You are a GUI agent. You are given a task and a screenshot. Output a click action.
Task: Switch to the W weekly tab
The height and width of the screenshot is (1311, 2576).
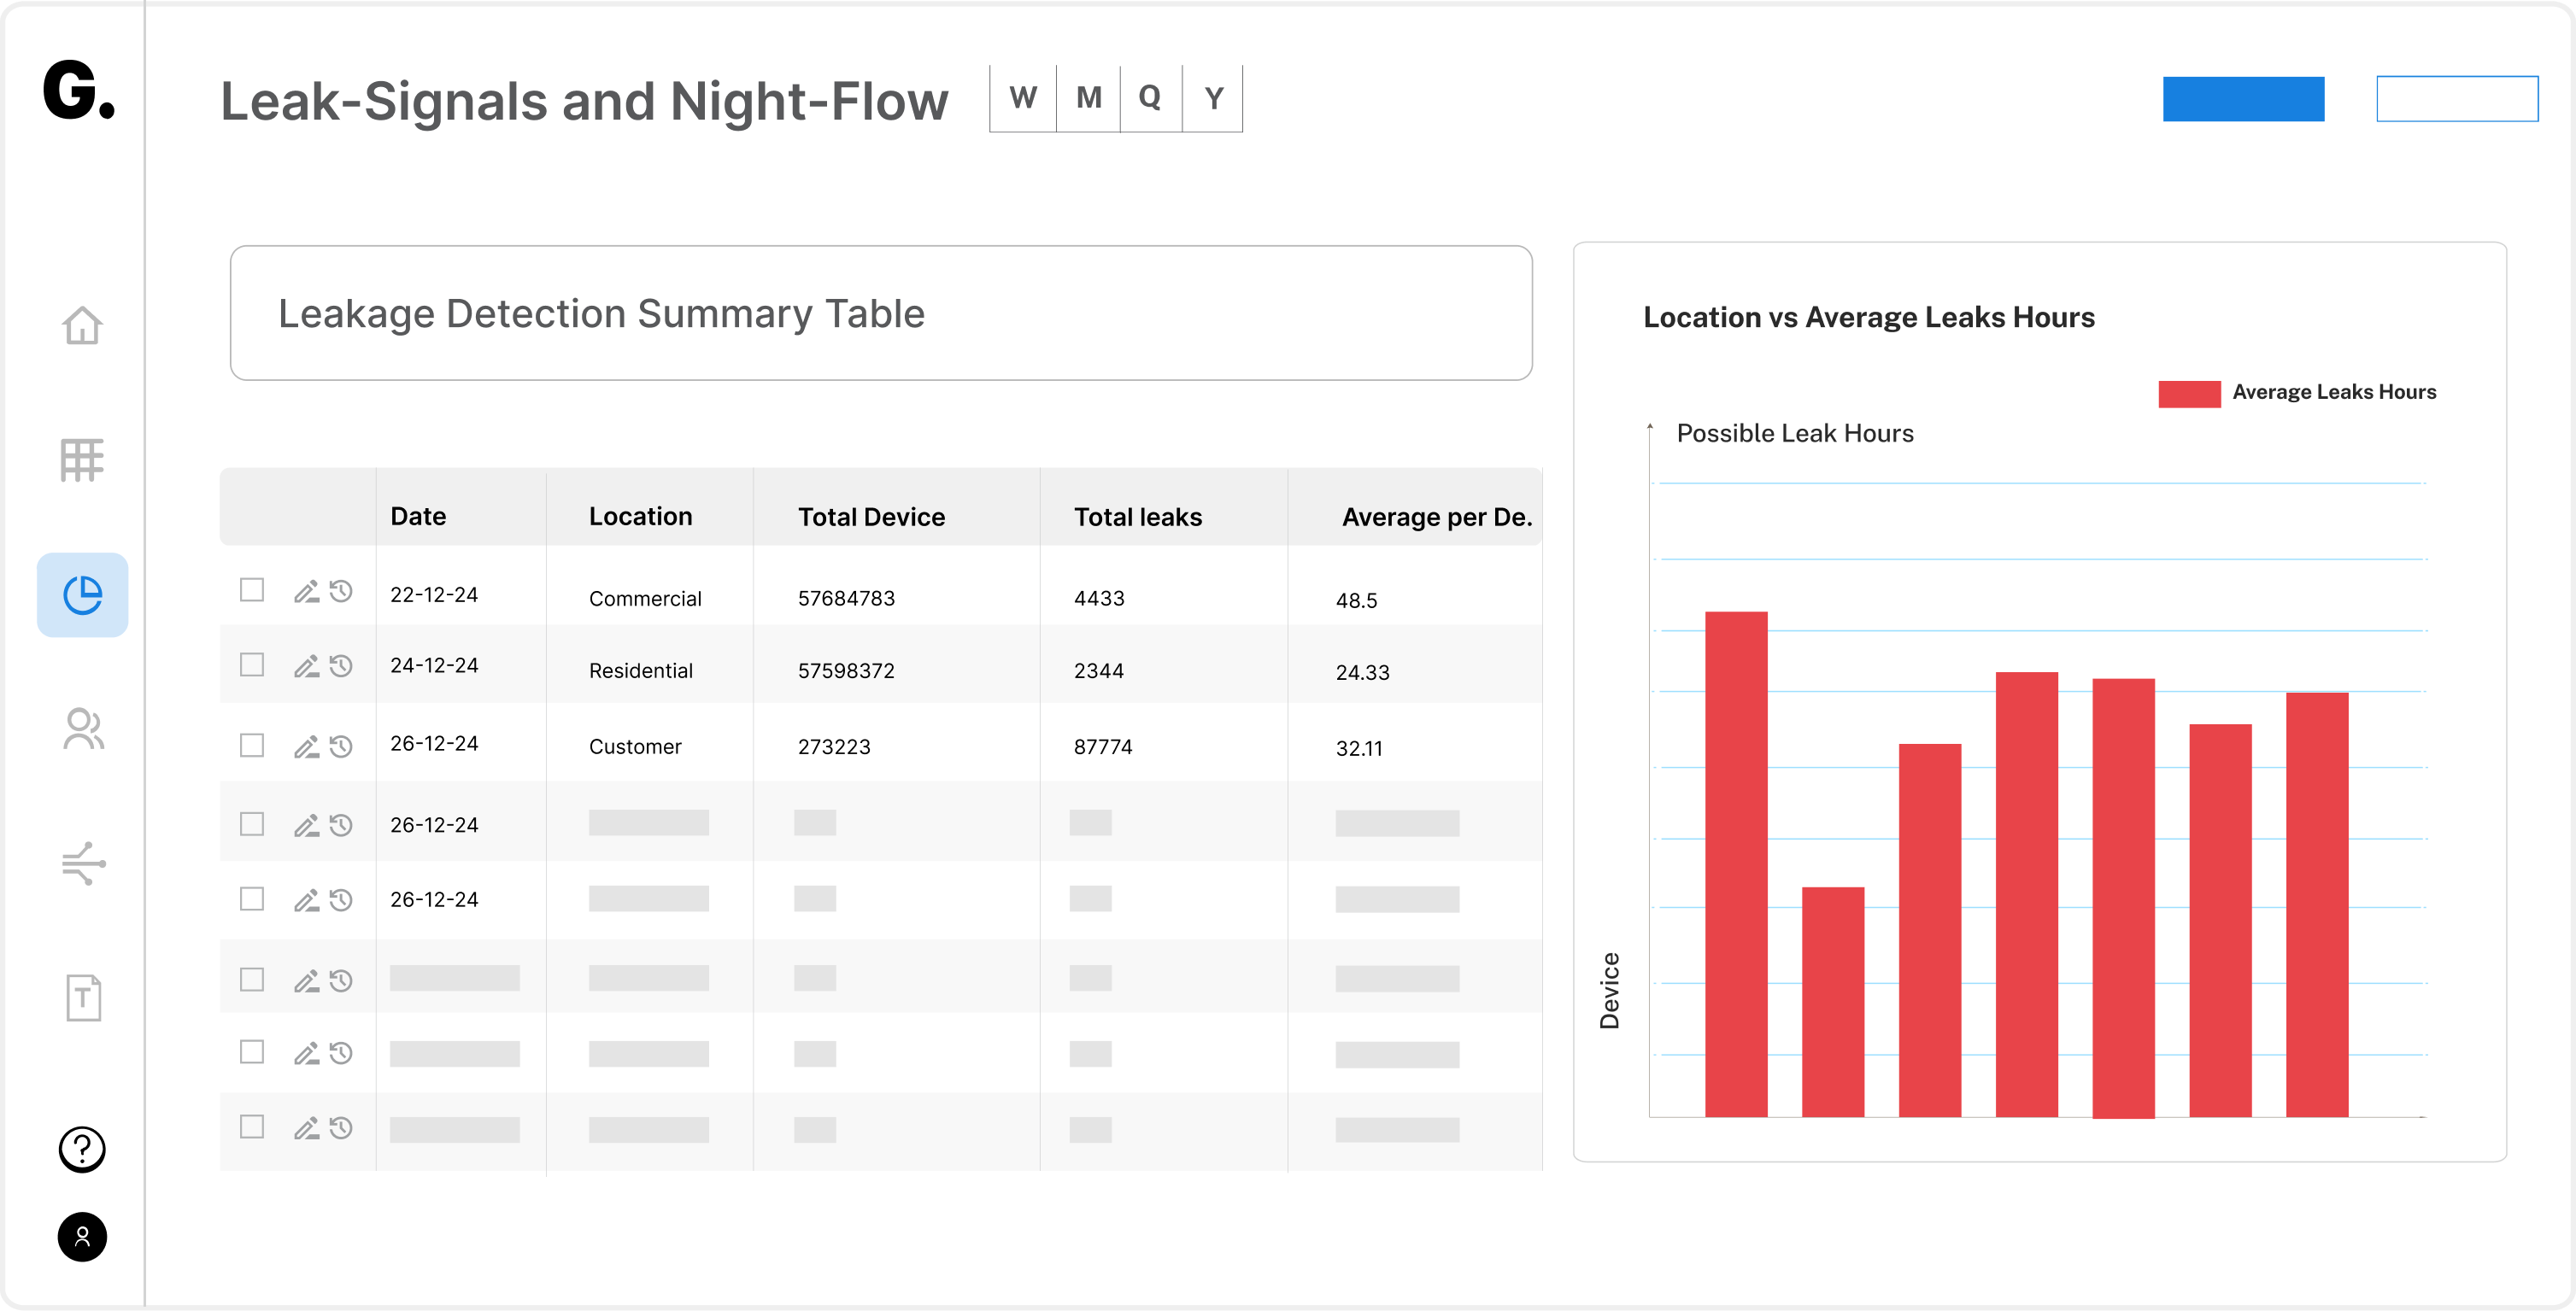1022,98
